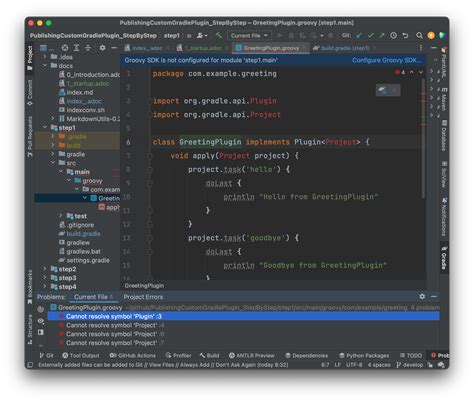The width and height of the screenshot is (474, 402).
Task: Open Current File run configuration dropdown
Action: (249, 35)
